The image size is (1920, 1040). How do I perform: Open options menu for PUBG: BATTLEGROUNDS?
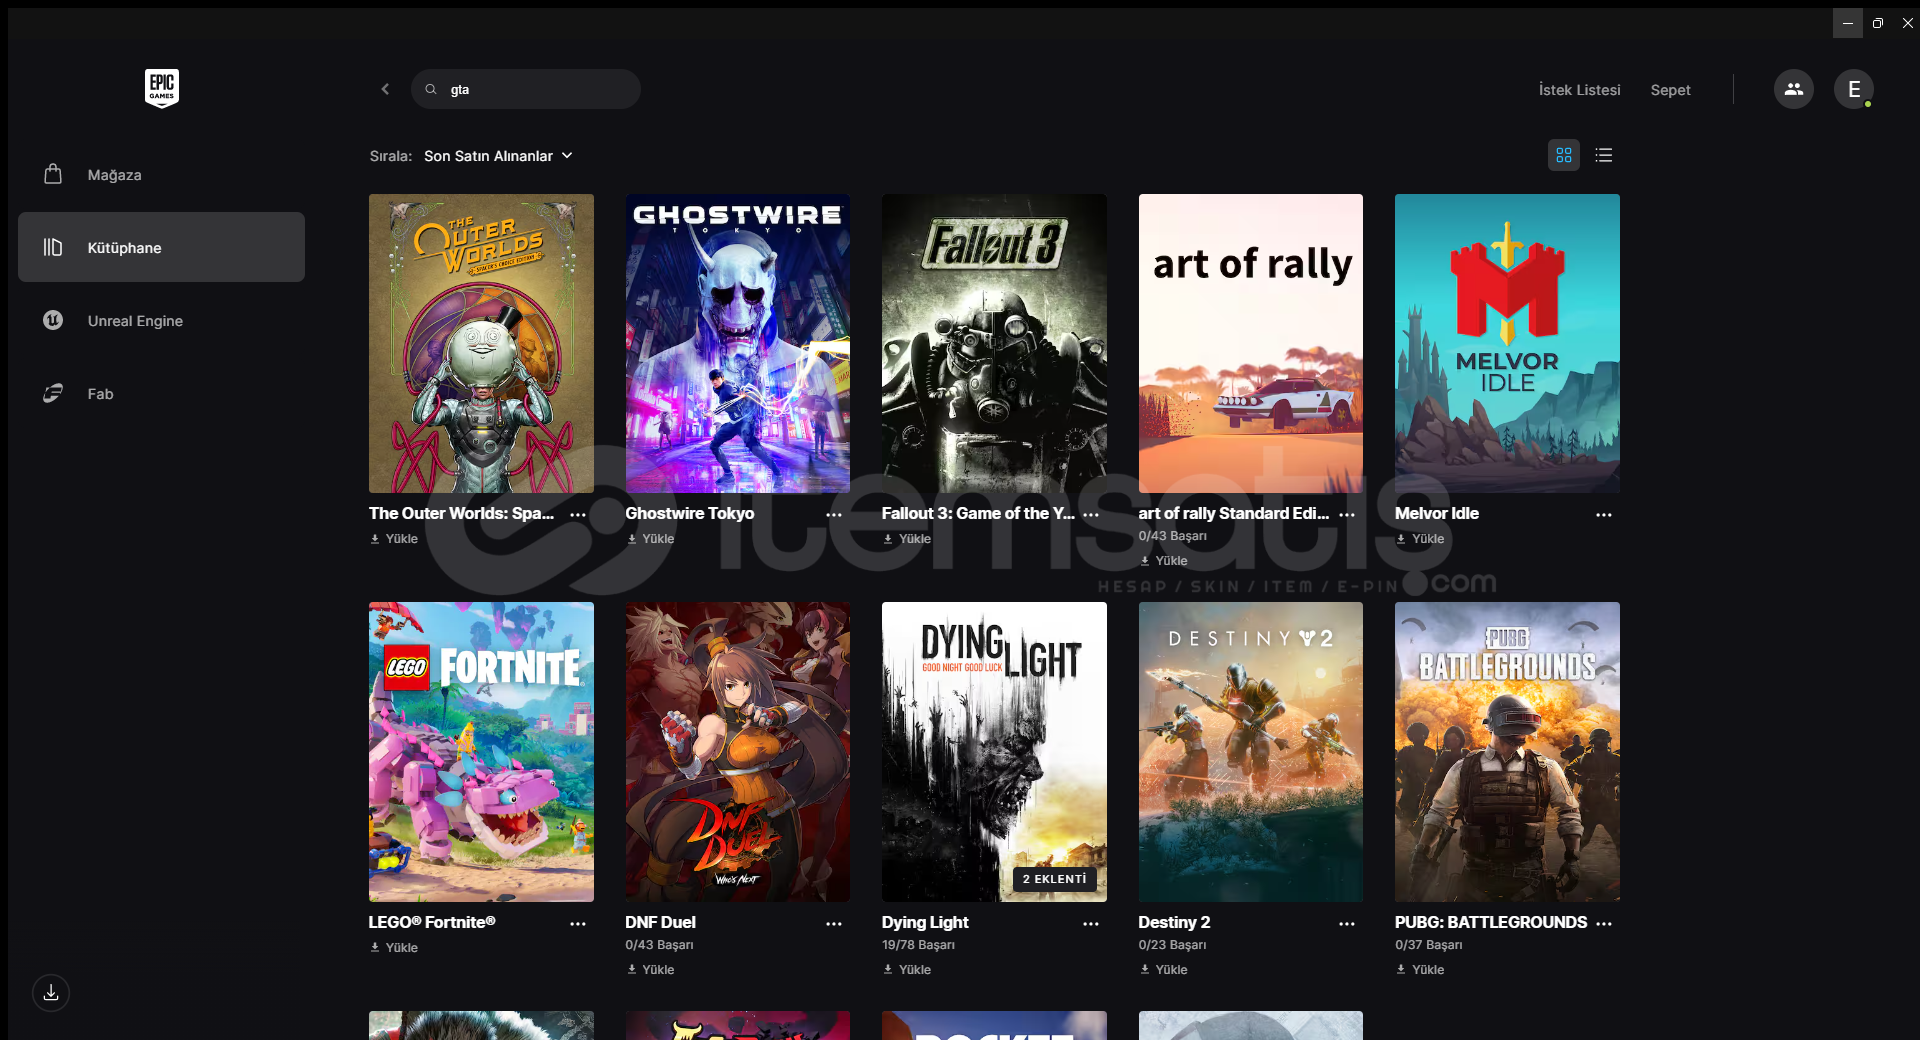(1604, 923)
